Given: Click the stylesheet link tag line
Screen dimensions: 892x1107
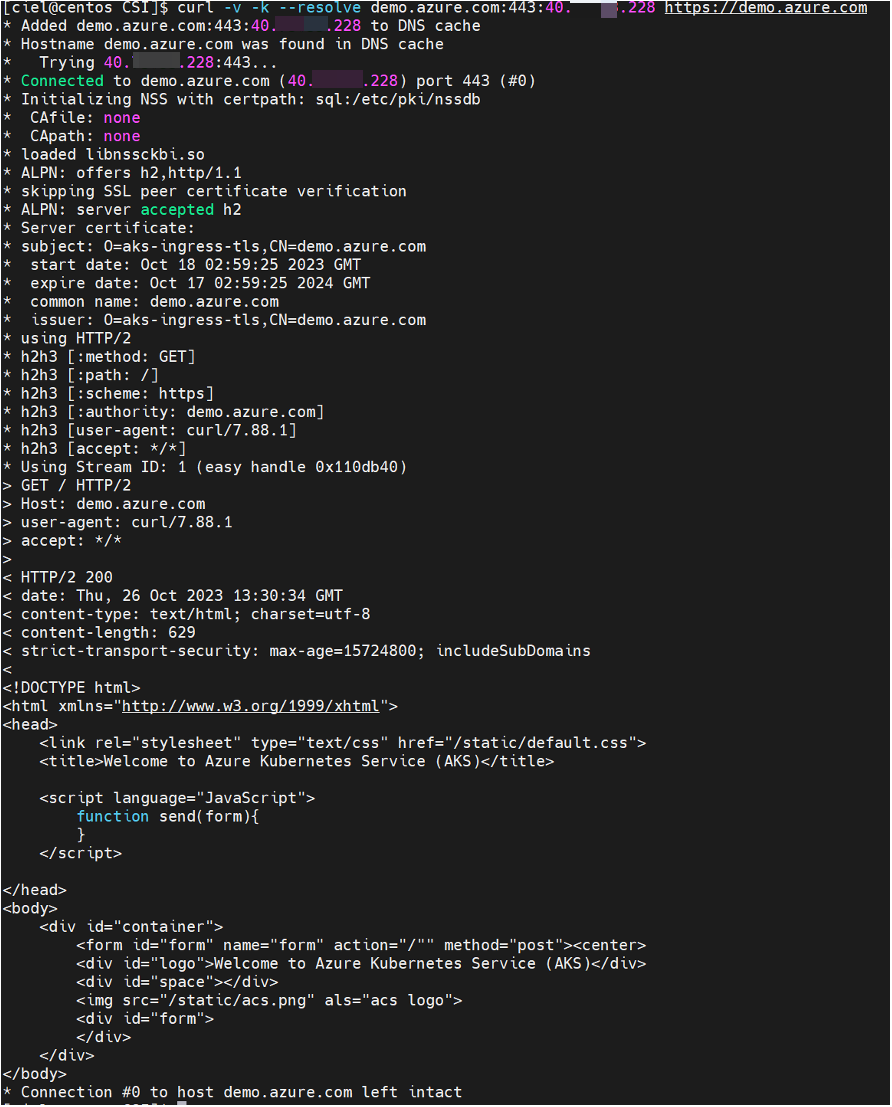Looking at the screenshot, I should (342, 743).
